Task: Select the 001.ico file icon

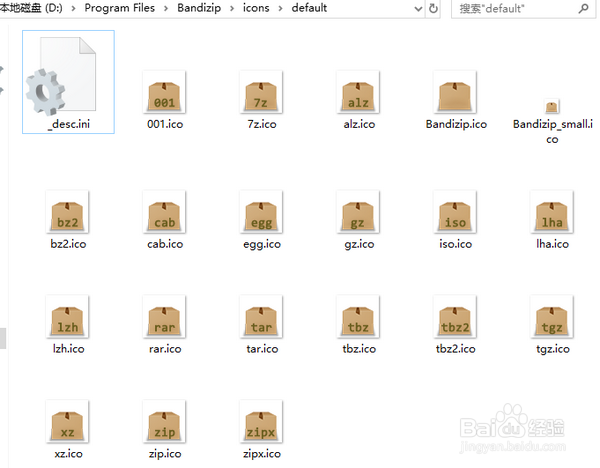Action: pos(164,92)
